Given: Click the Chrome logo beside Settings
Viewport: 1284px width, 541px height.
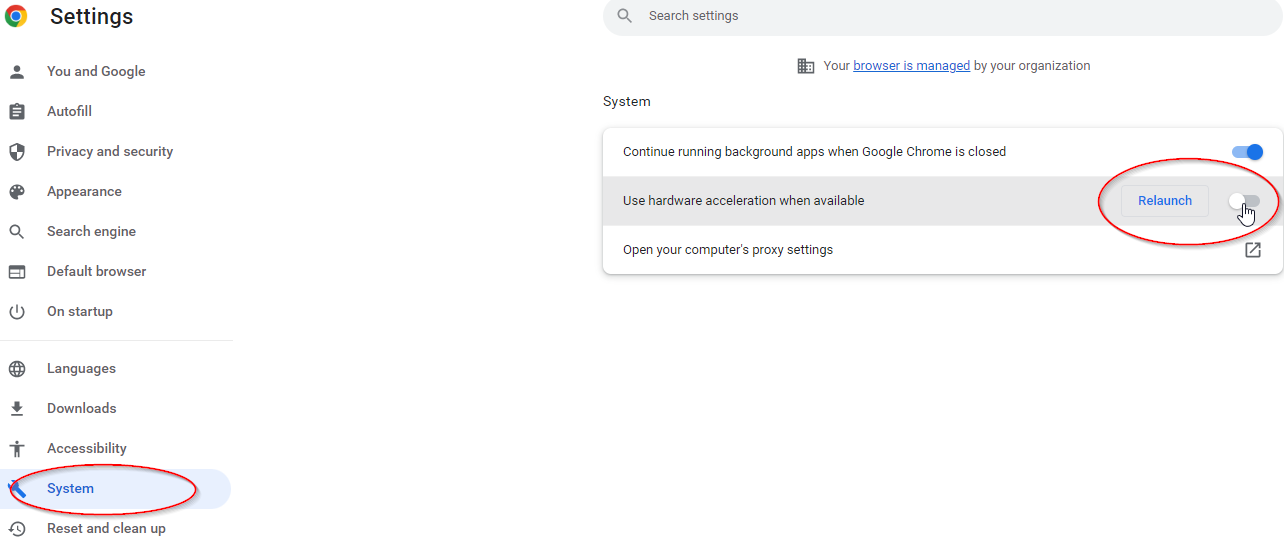Looking at the screenshot, I should point(16,16).
